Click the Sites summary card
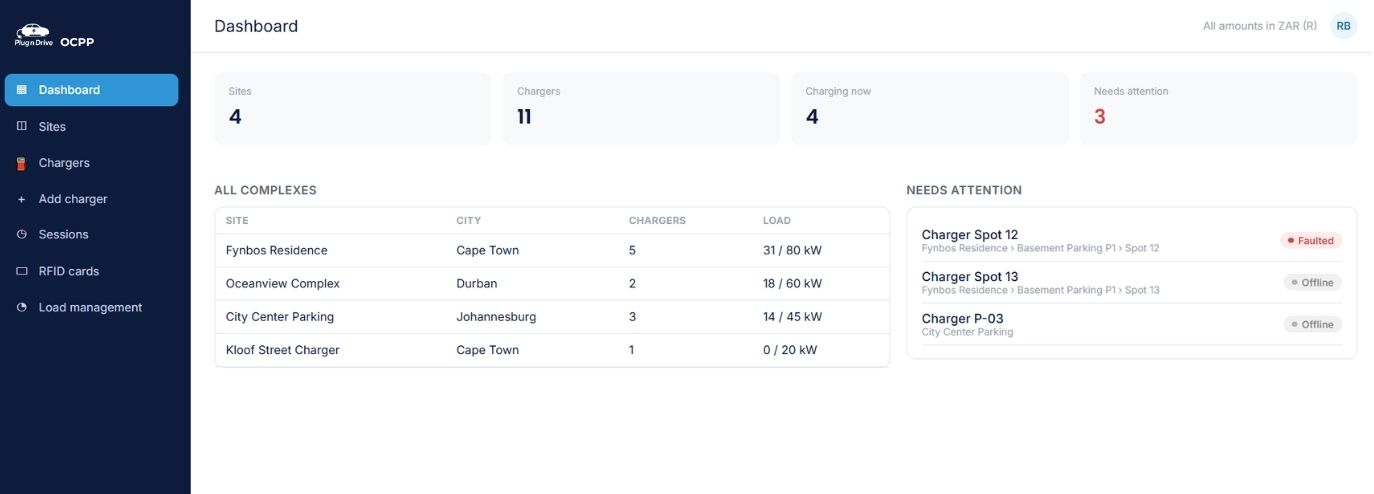The height and width of the screenshot is (494, 1374). click(353, 108)
